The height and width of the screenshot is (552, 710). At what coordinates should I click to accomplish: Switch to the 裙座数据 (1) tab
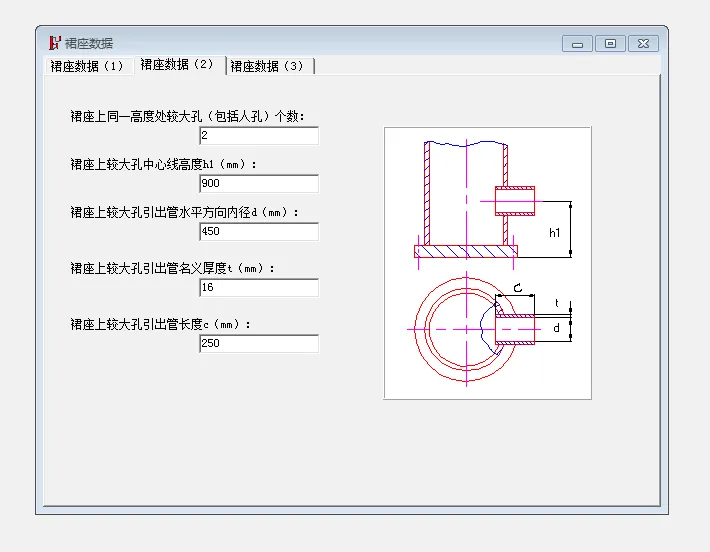(89, 66)
